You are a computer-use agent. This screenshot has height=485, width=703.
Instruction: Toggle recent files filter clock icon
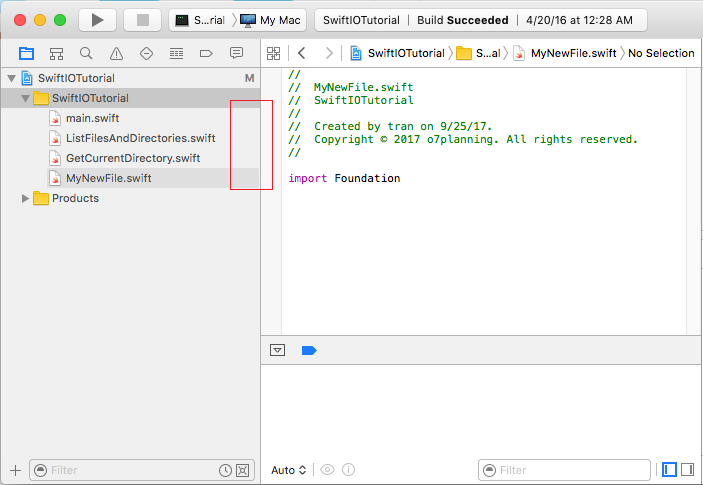click(225, 470)
